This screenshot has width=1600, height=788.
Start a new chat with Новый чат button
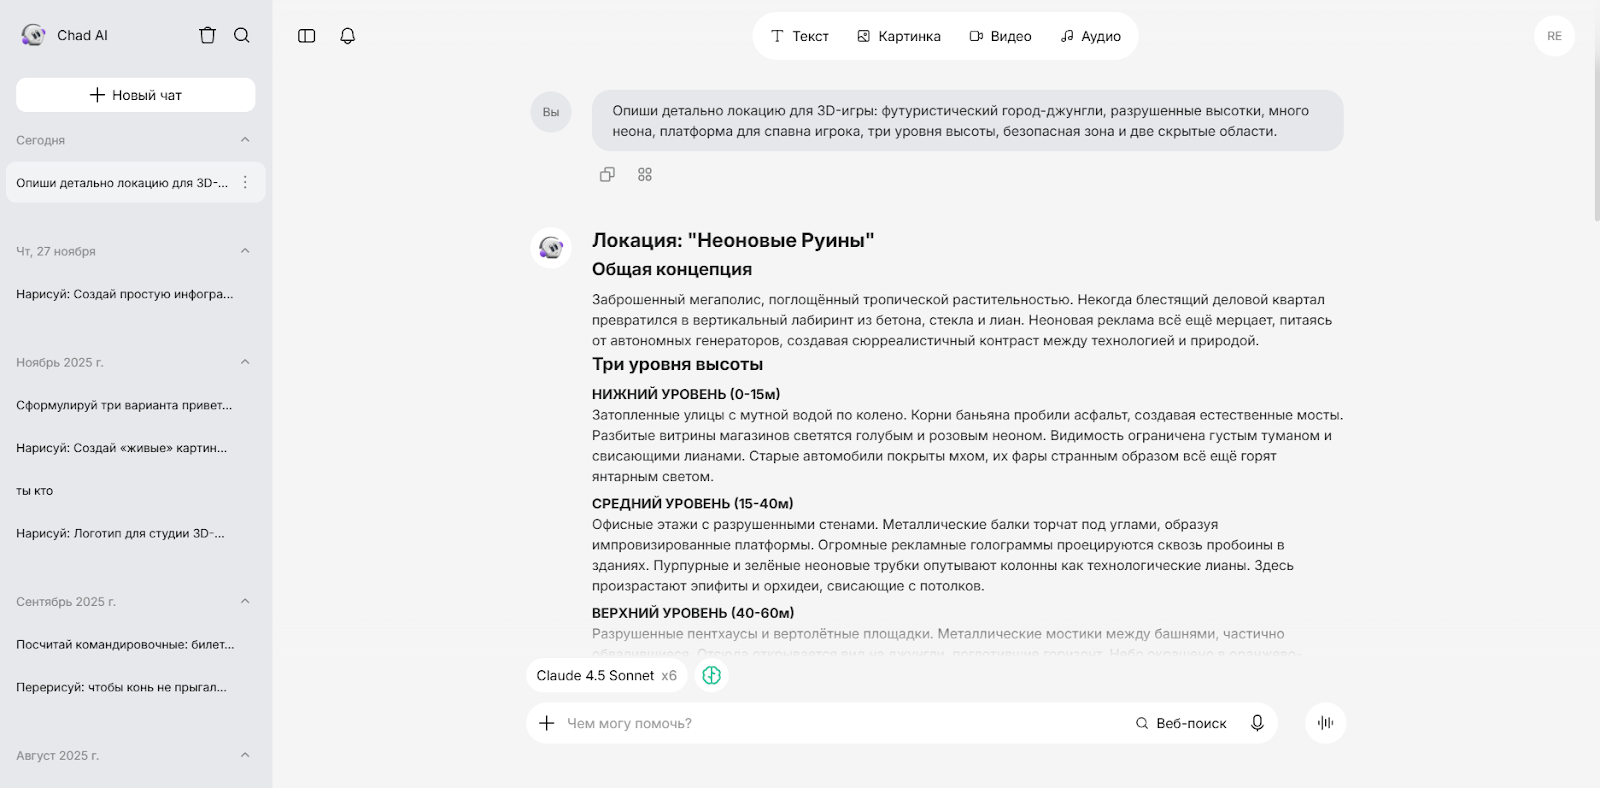pyautogui.click(x=136, y=95)
